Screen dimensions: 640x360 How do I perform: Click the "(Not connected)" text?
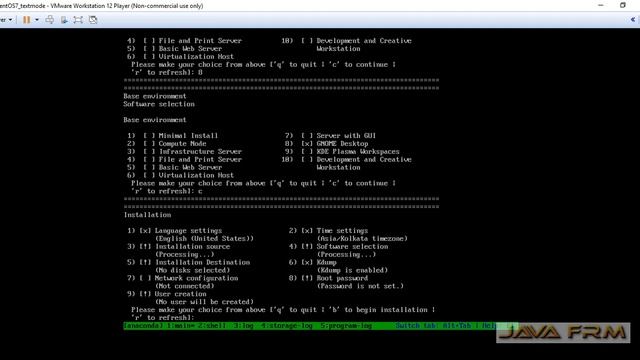pyautogui.click(x=184, y=286)
